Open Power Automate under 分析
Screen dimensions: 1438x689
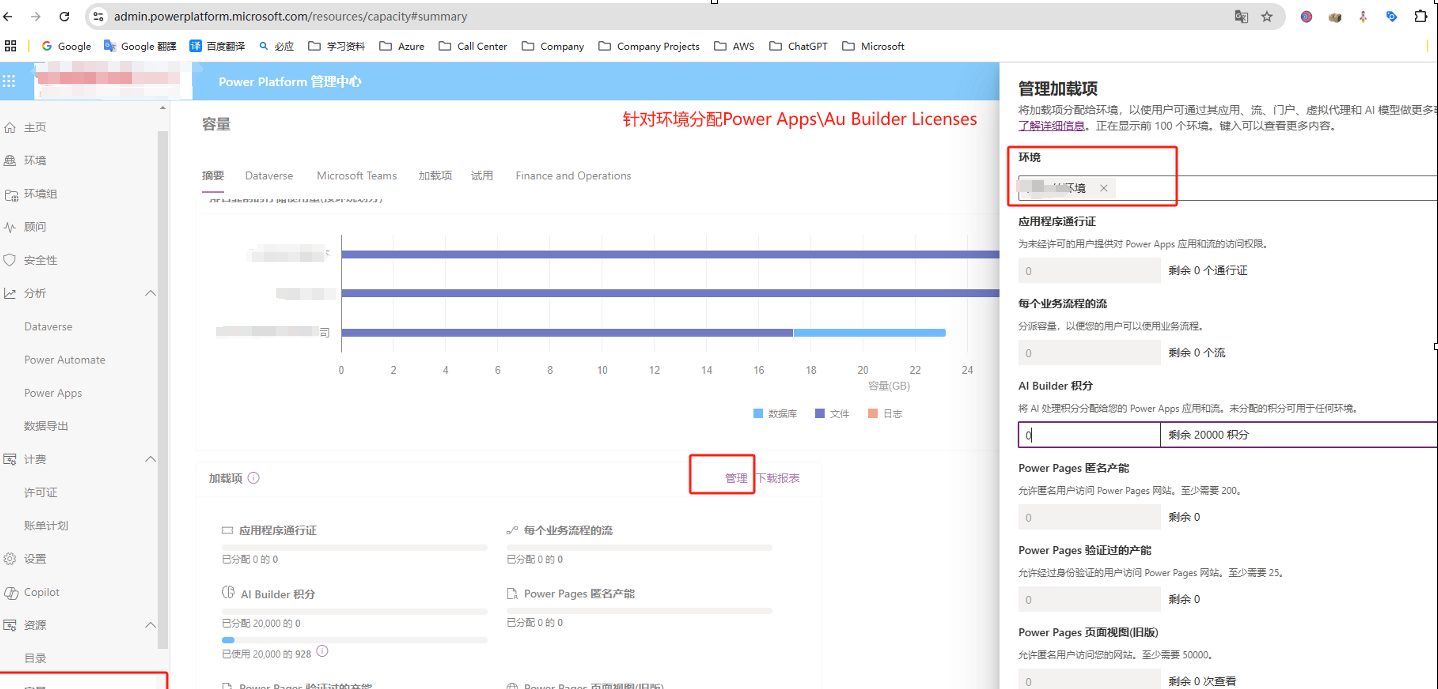65,360
